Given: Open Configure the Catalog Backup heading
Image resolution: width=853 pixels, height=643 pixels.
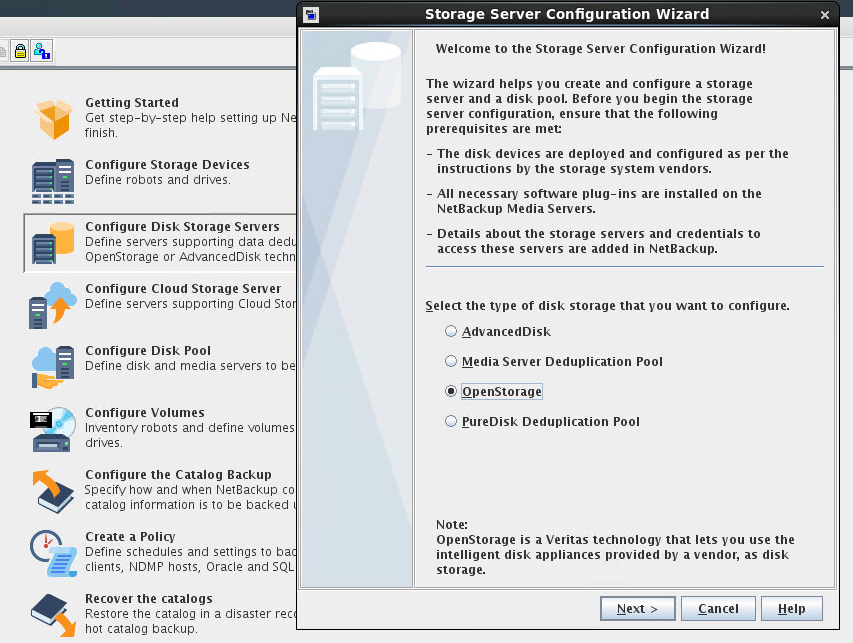Looking at the screenshot, I should coord(178,474).
